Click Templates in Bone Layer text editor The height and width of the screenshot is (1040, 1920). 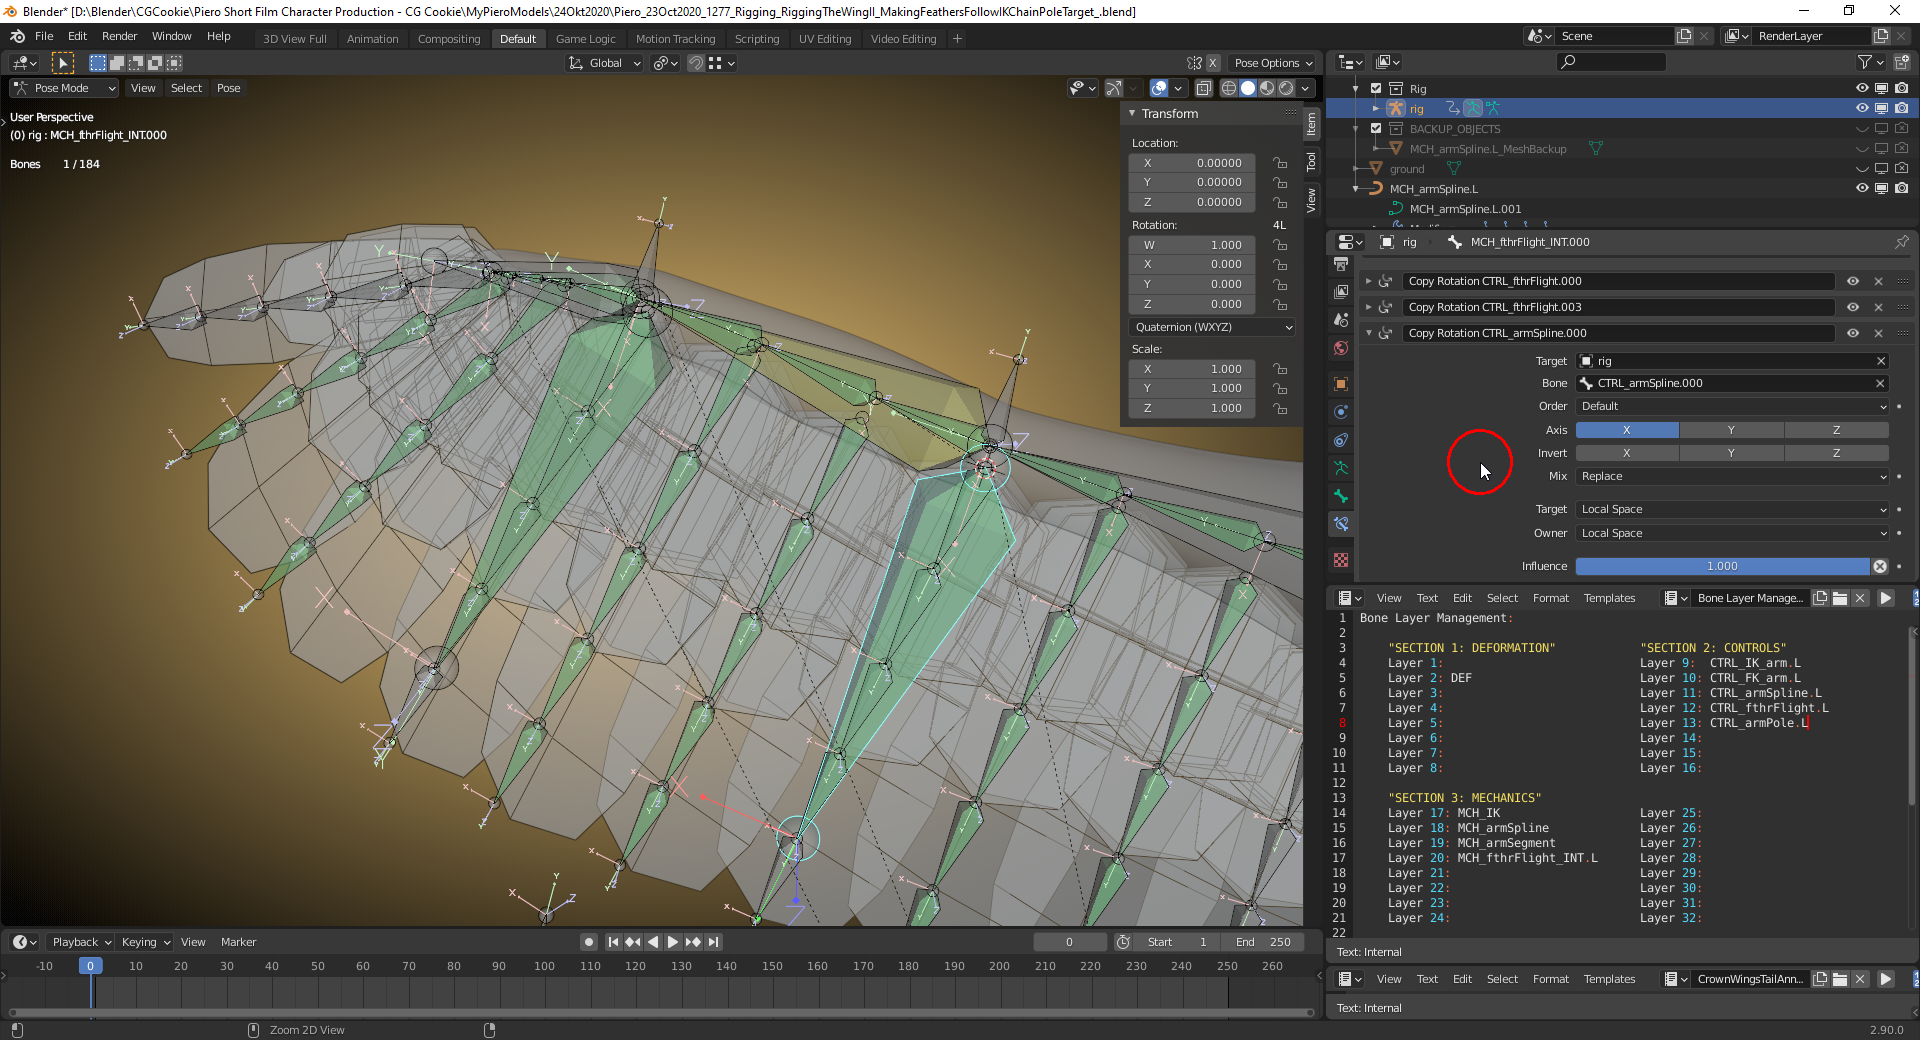point(1609,598)
